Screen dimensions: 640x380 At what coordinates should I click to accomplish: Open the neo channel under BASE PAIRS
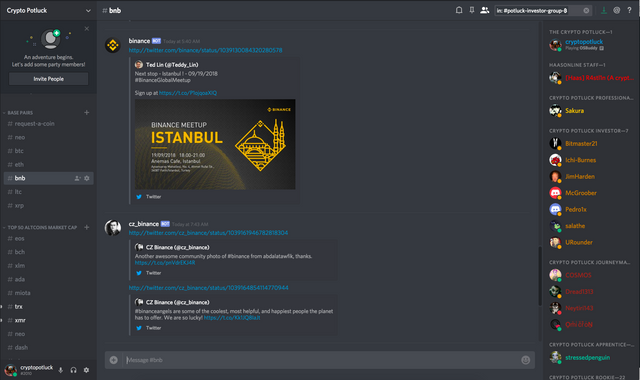pos(49,137)
